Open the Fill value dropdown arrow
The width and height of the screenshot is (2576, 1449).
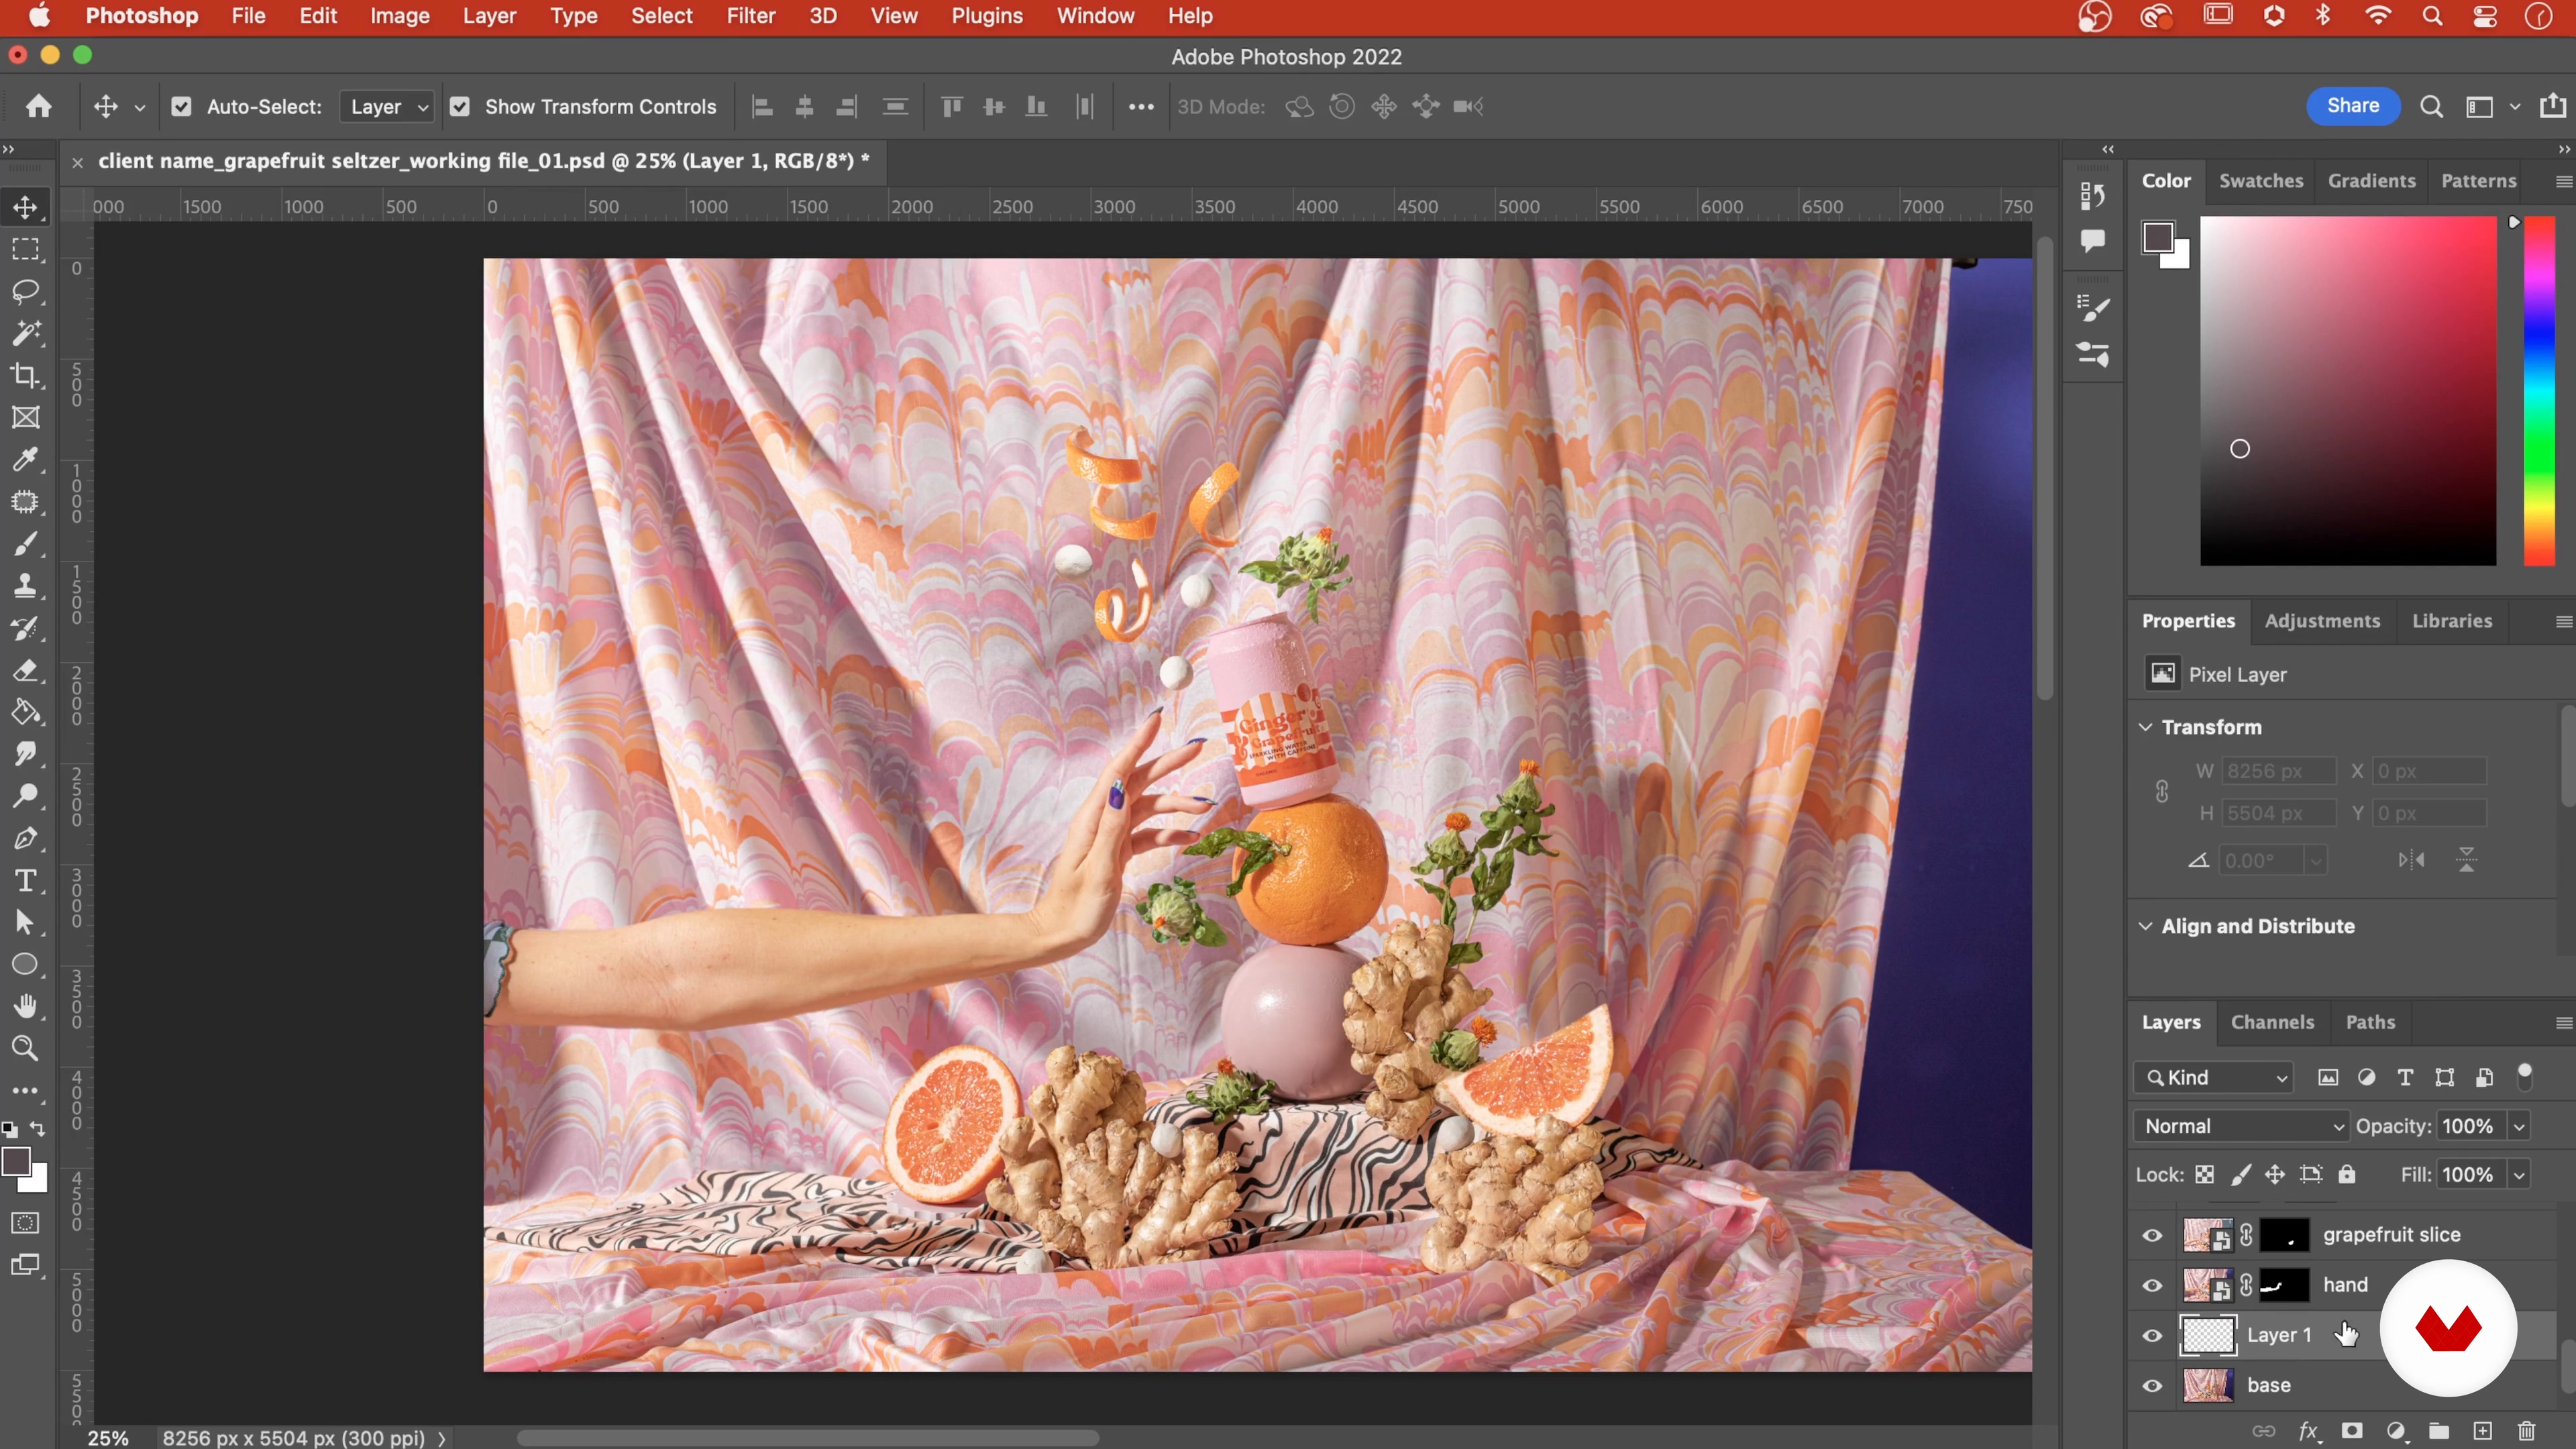click(2519, 1175)
